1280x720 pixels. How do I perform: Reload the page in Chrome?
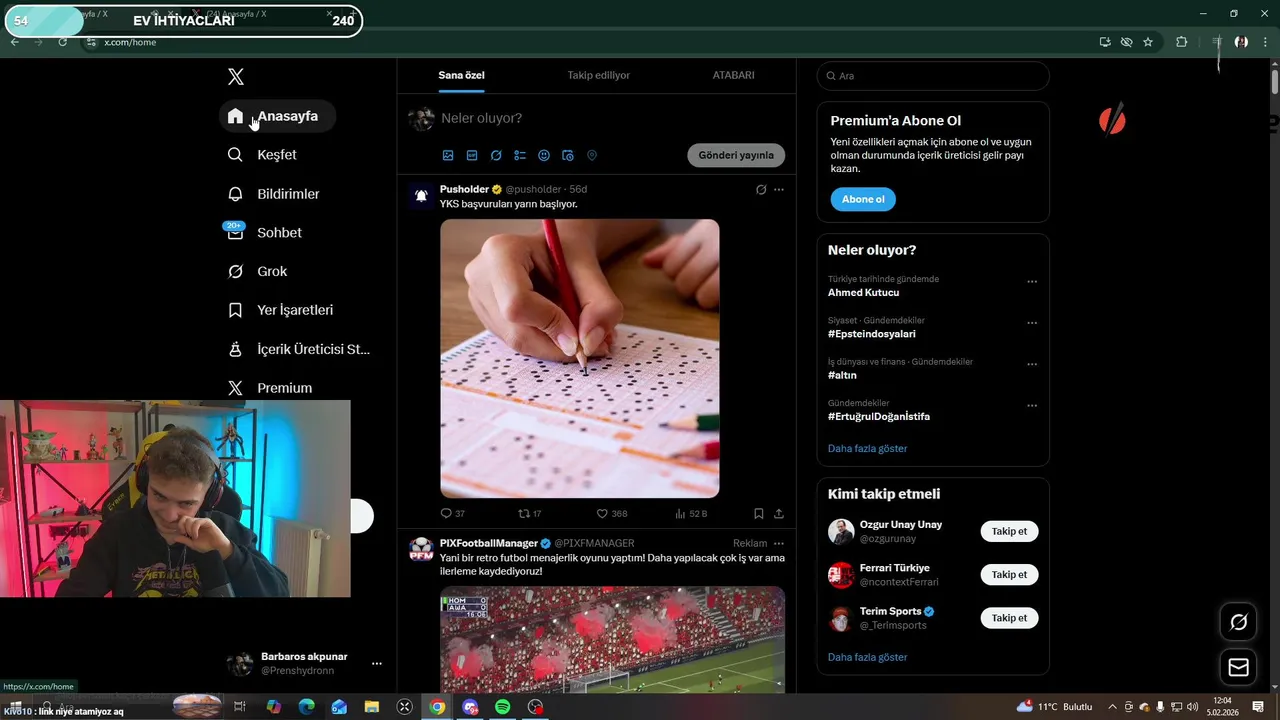[63, 42]
